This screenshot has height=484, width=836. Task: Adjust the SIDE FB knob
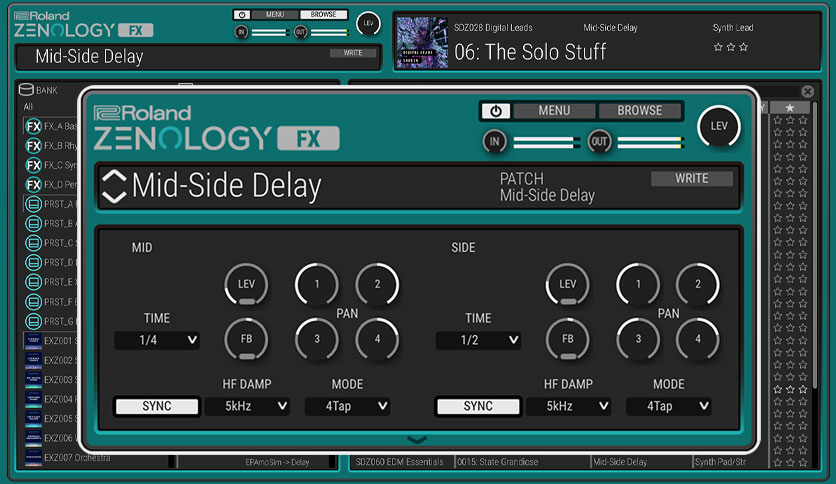pos(568,339)
